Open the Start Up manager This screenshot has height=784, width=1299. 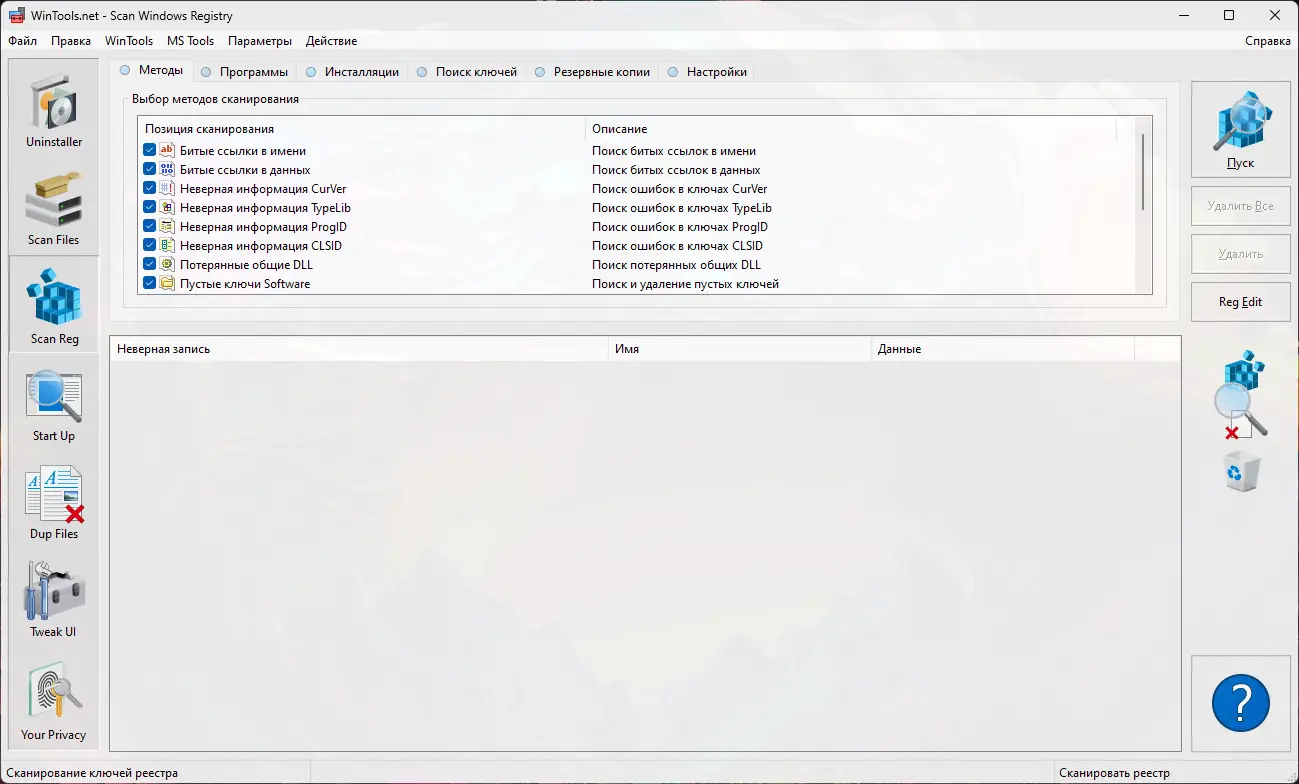[x=54, y=403]
